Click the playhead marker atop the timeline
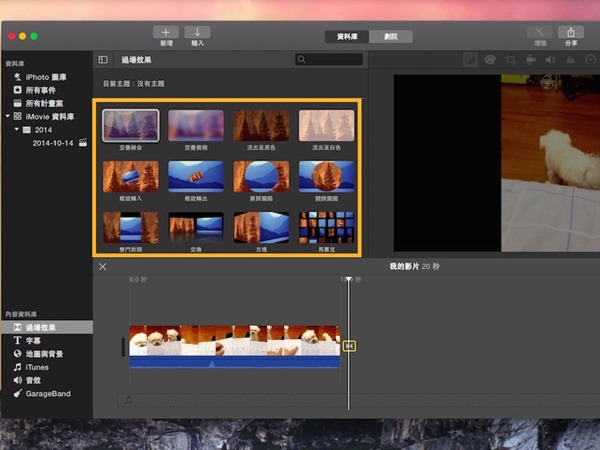Screen dimensions: 600x450 click(348, 279)
